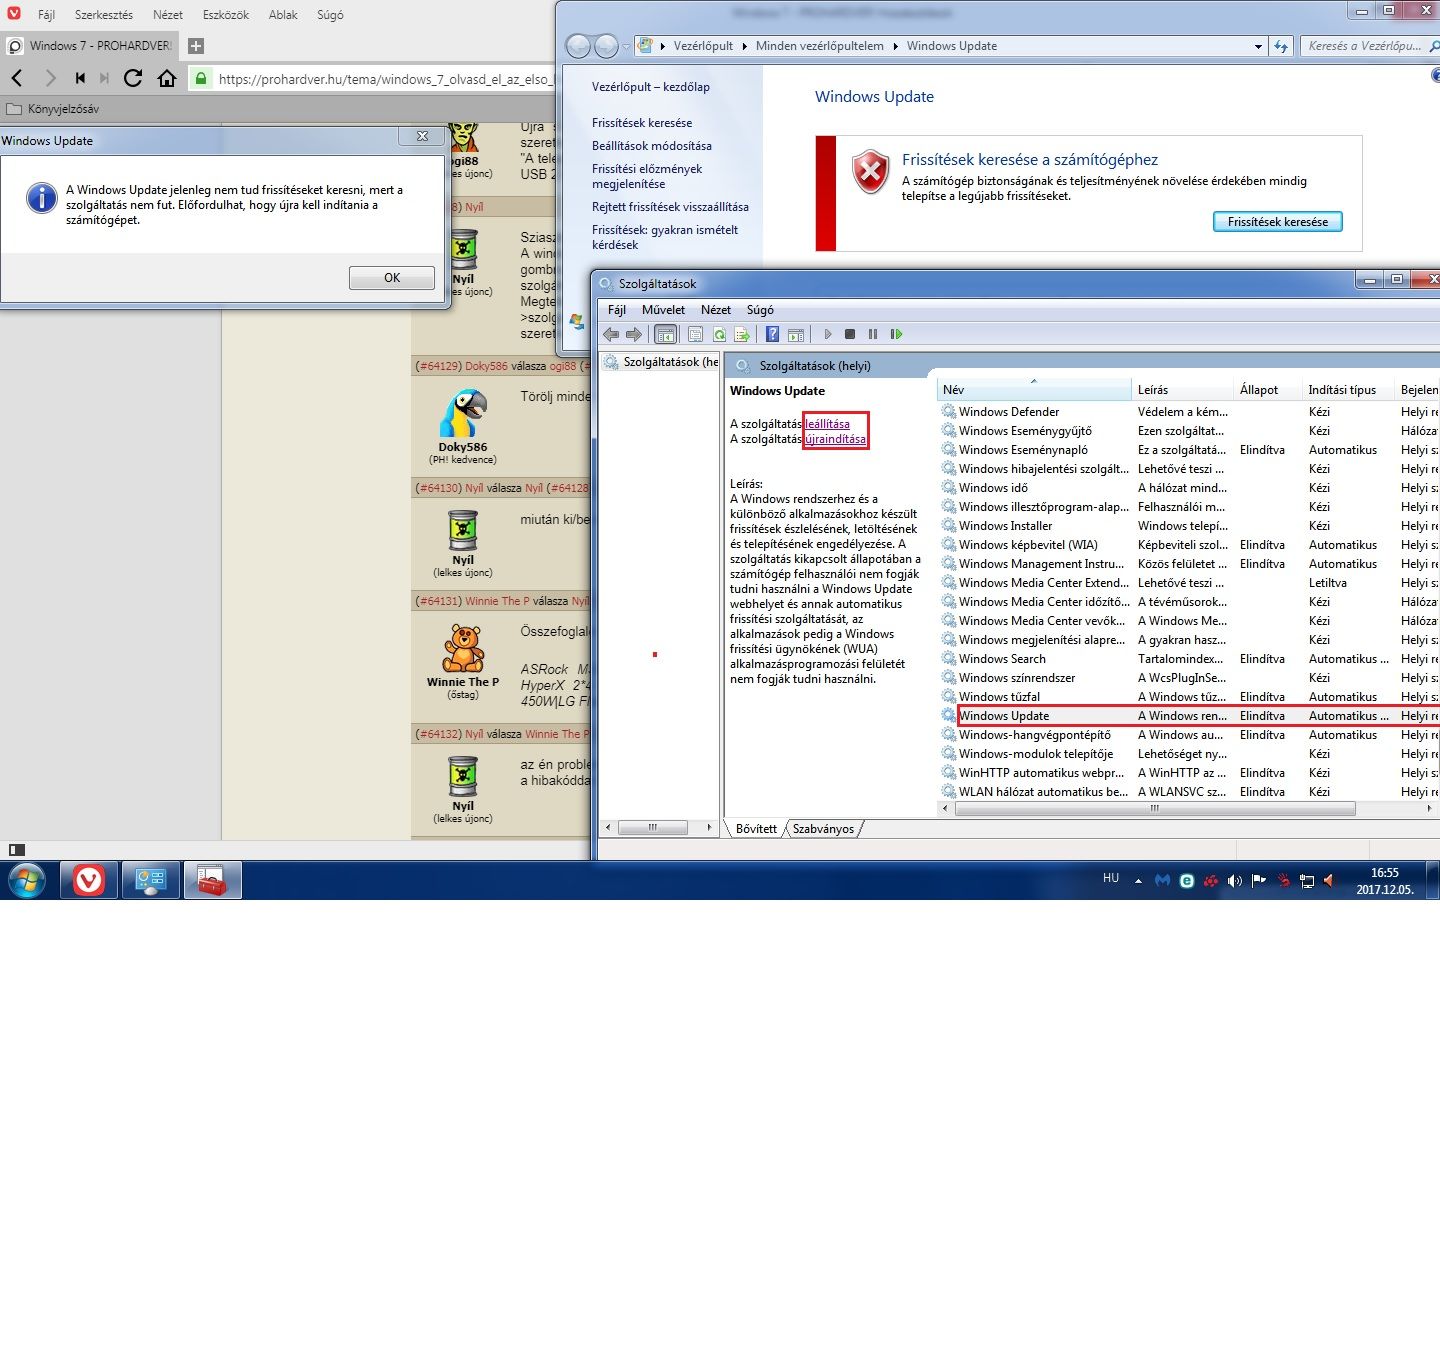Click the export list toolbar icon
Image resolution: width=1440 pixels, height=1354 pixels.
[742, 334]
